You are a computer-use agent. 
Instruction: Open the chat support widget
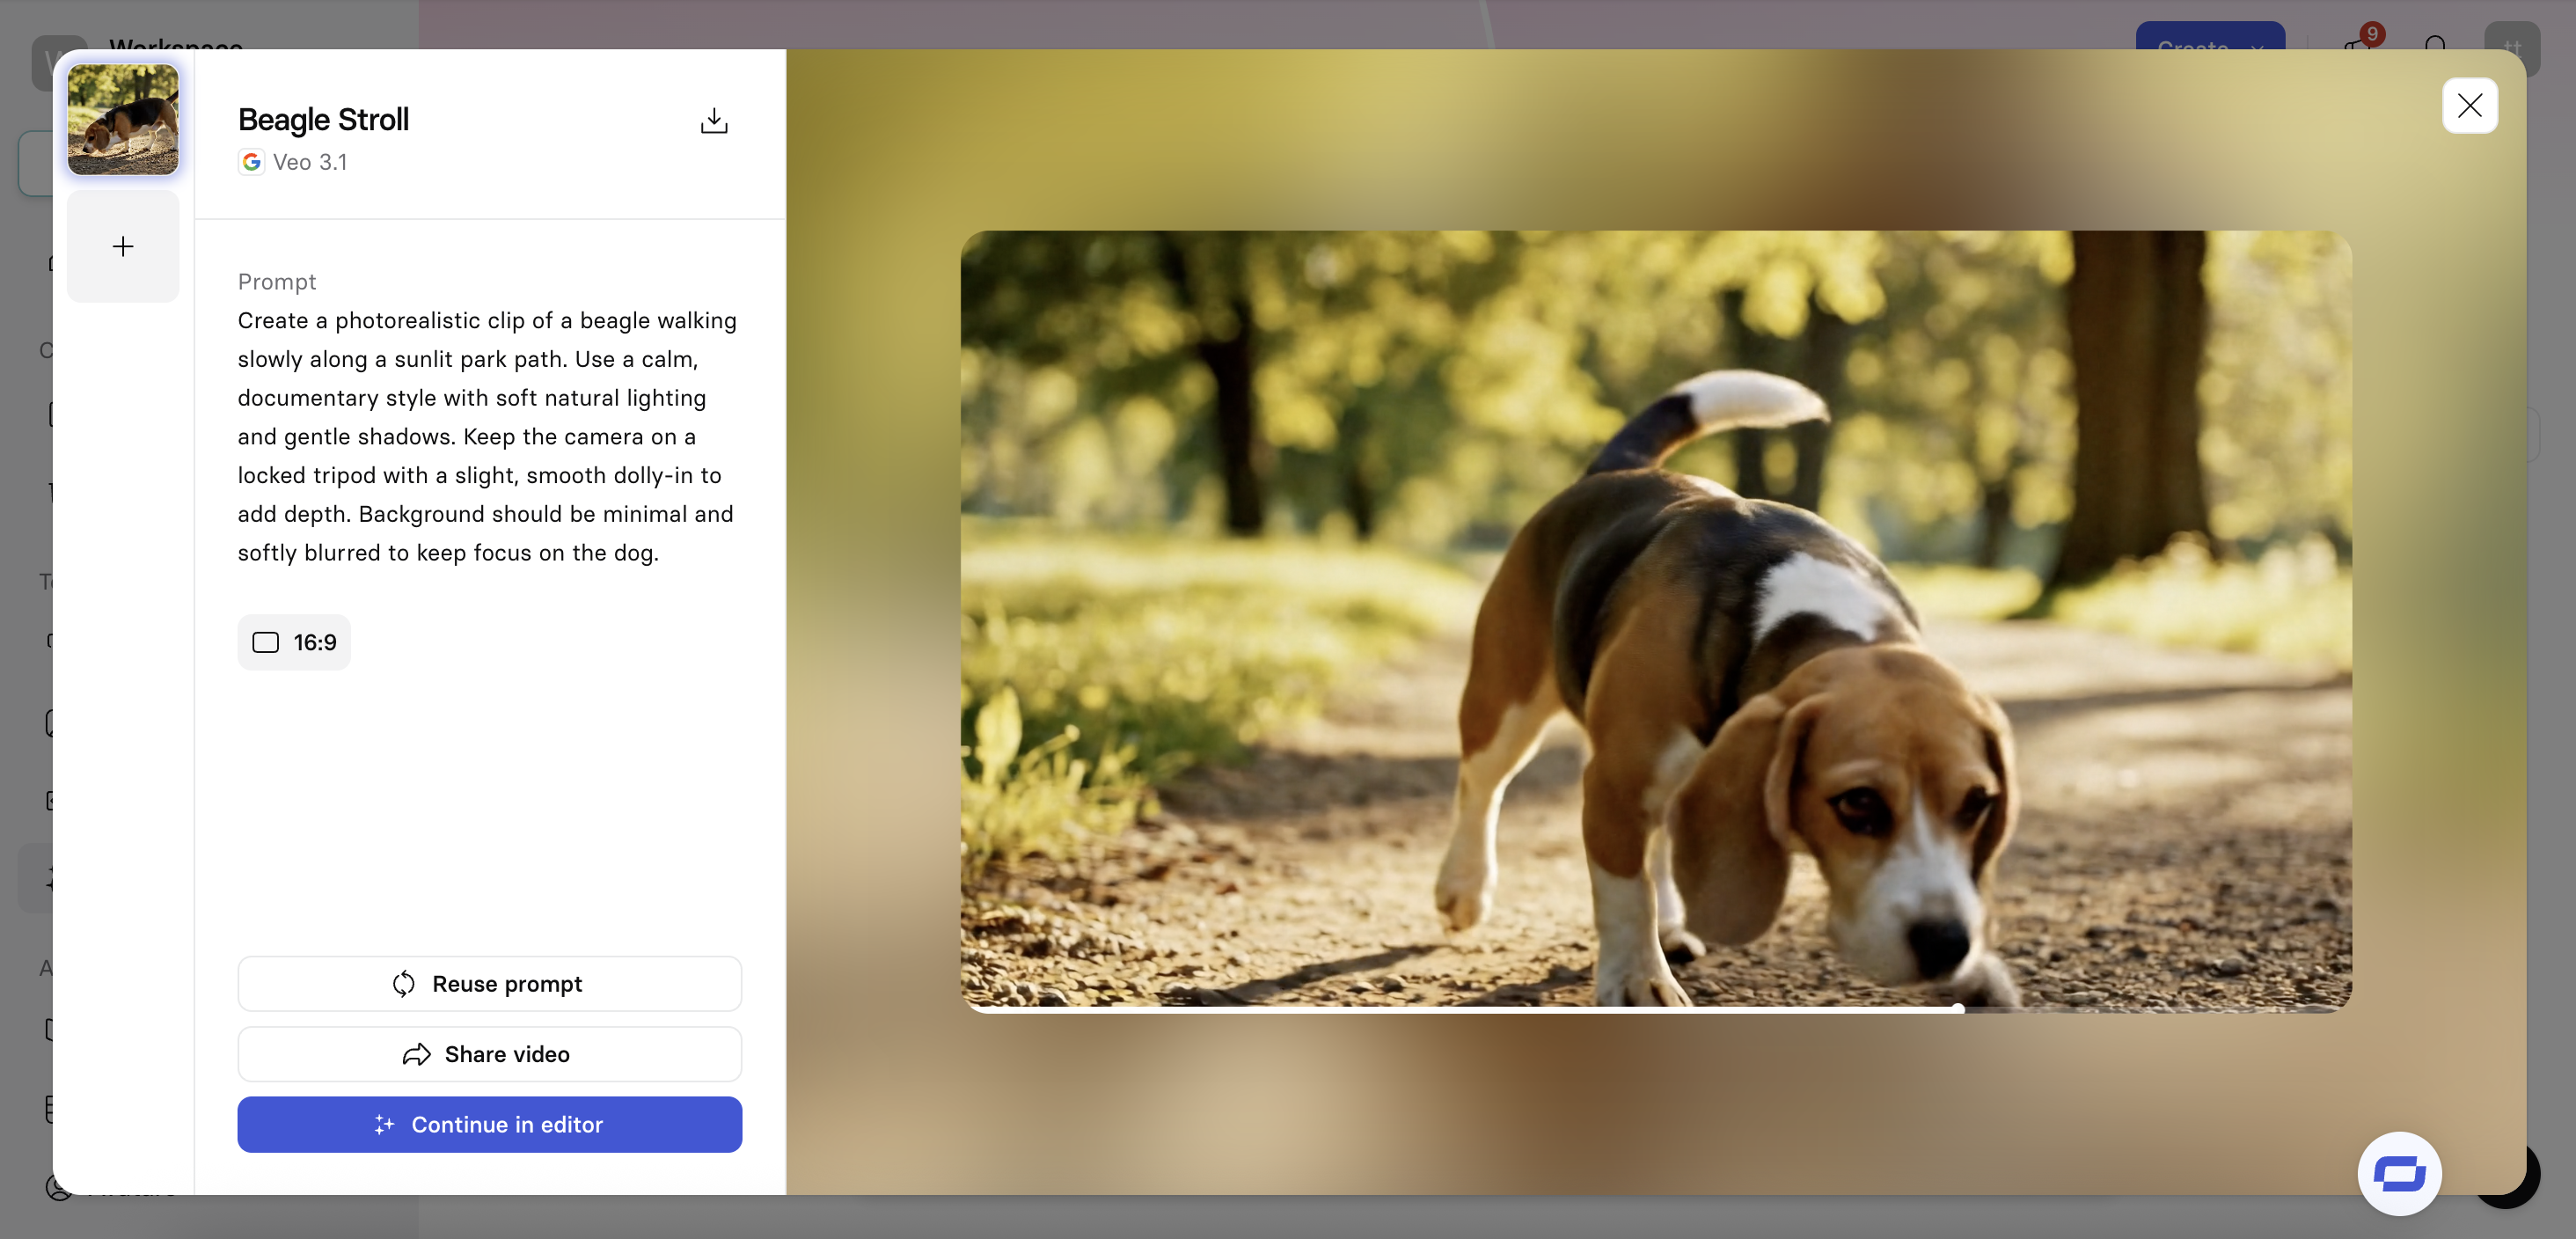(x=2398, y=1172)
